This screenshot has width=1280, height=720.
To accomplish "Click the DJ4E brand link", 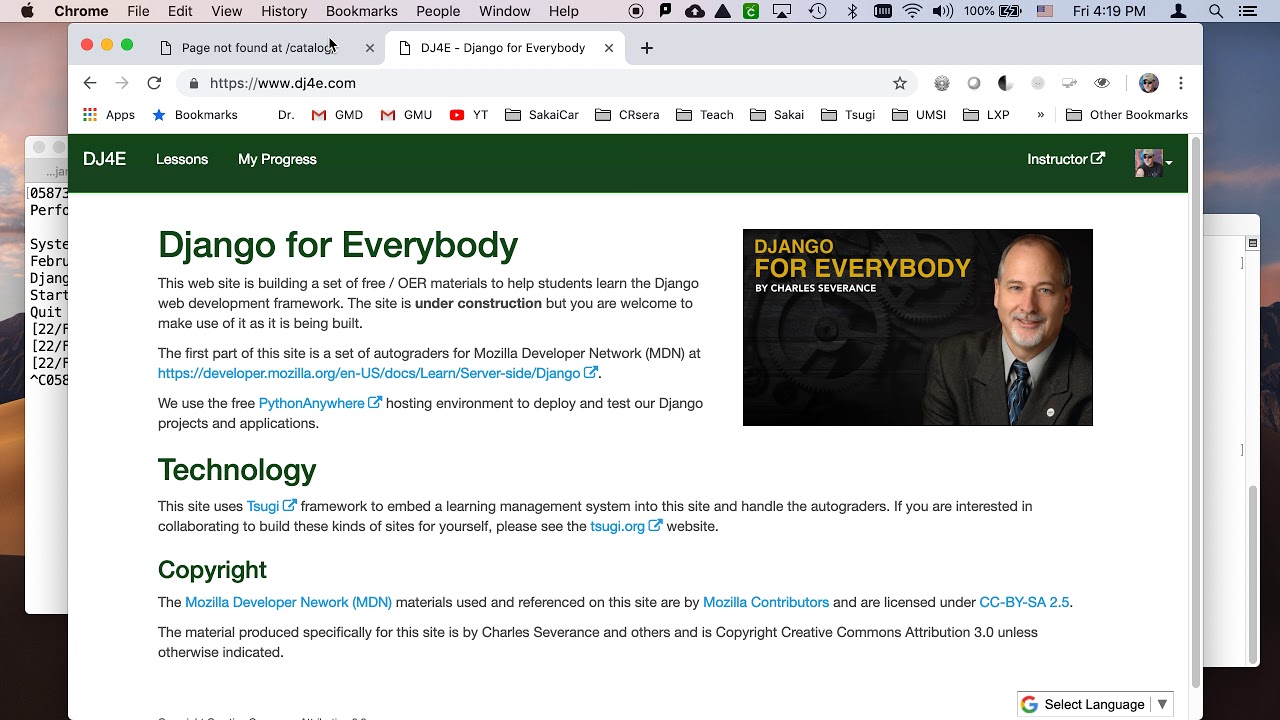I will (x=104, y=159).
